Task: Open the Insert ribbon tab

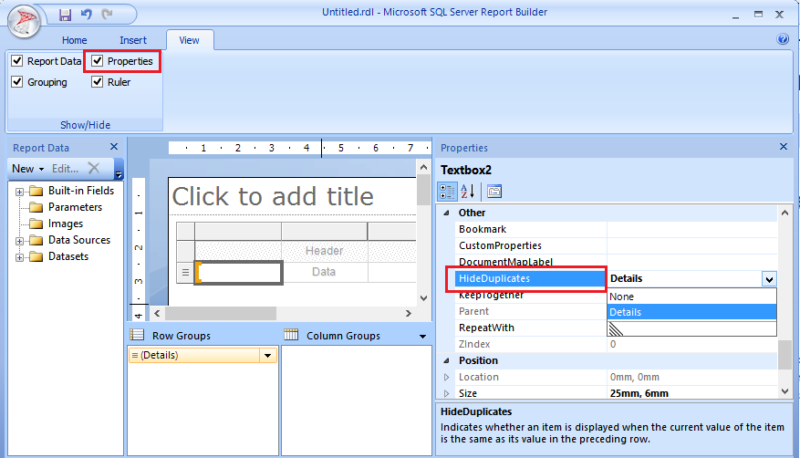Action: coord(133,40)
